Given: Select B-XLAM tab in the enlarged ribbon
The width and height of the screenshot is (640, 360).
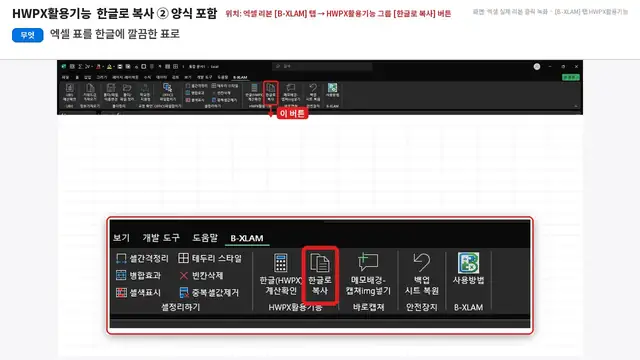Looking at the screenshot, I should tap(247, 238).
